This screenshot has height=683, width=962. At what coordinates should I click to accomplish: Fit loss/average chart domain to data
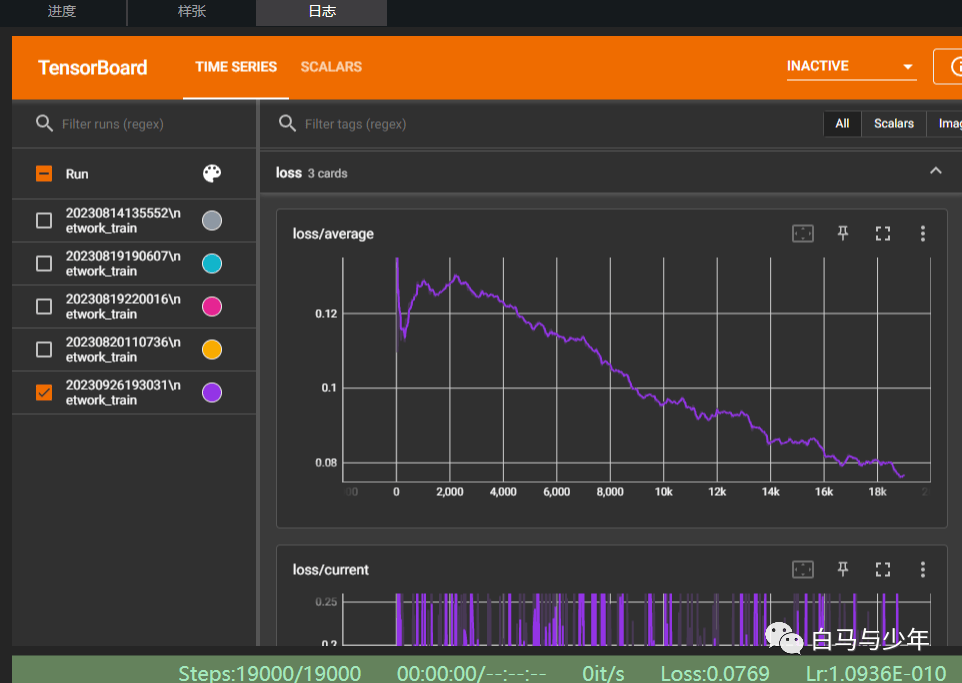[x=802, y=233]
